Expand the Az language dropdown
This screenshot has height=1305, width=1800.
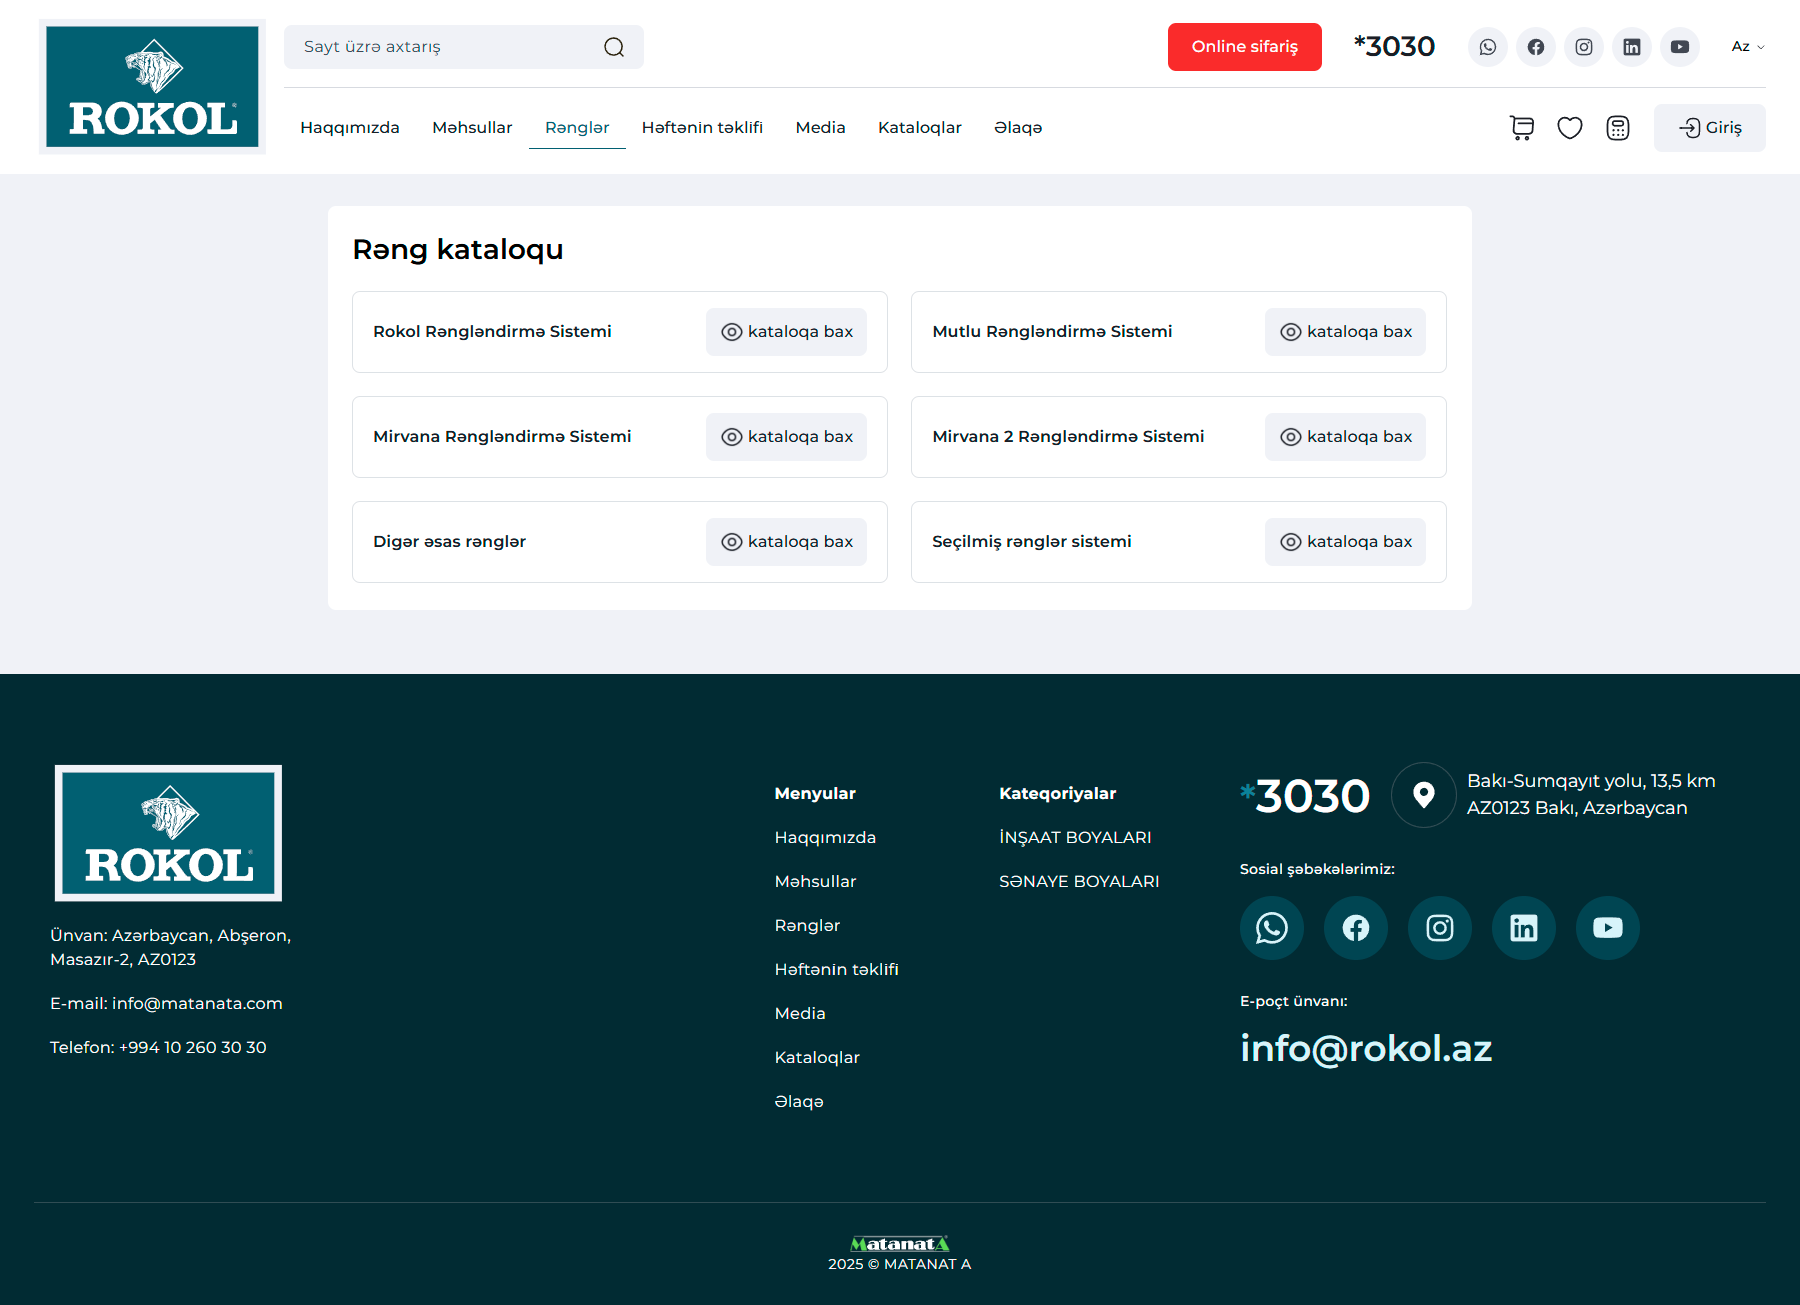(x=1747, y=47)
